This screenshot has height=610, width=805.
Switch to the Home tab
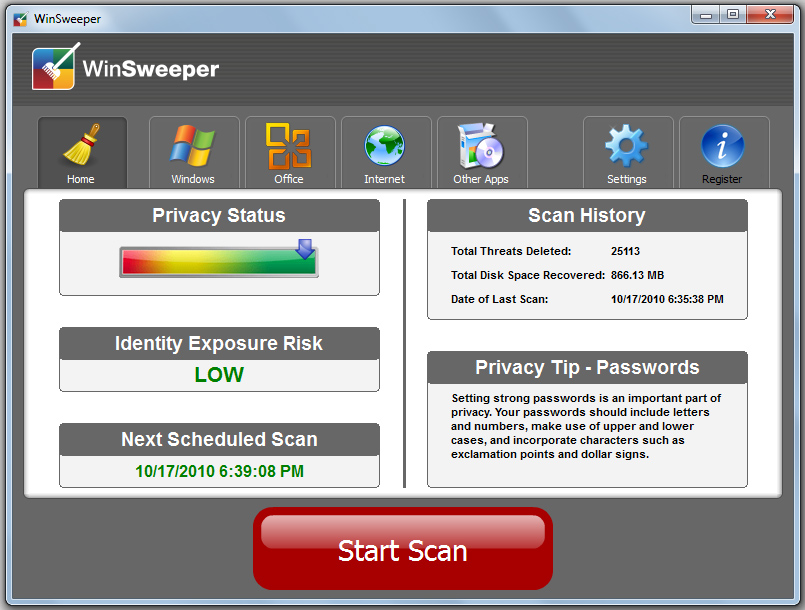(x=81, y=153)
